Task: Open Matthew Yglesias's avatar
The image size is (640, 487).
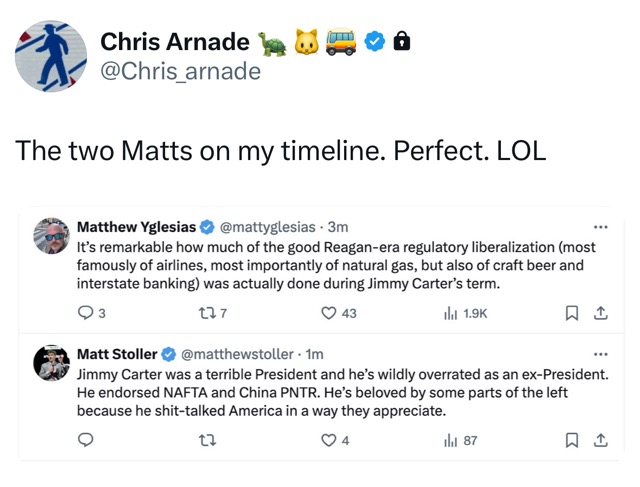Action: [50, 236]
